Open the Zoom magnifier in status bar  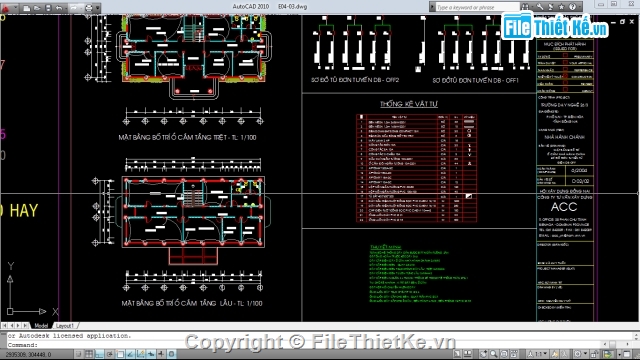[x=494, y=354]
